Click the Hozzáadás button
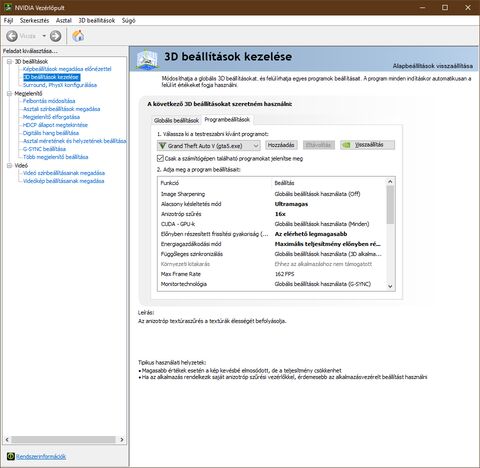 coord(281,145)
